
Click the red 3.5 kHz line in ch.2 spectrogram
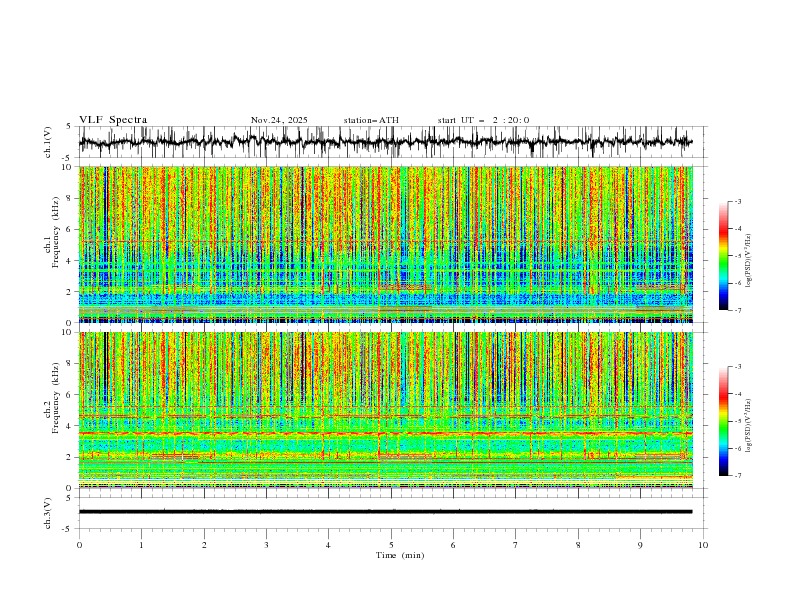pos(385,433)
